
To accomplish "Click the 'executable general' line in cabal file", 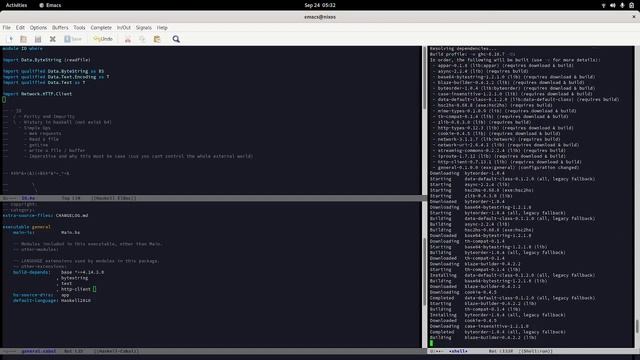I will tap(27, 227).
